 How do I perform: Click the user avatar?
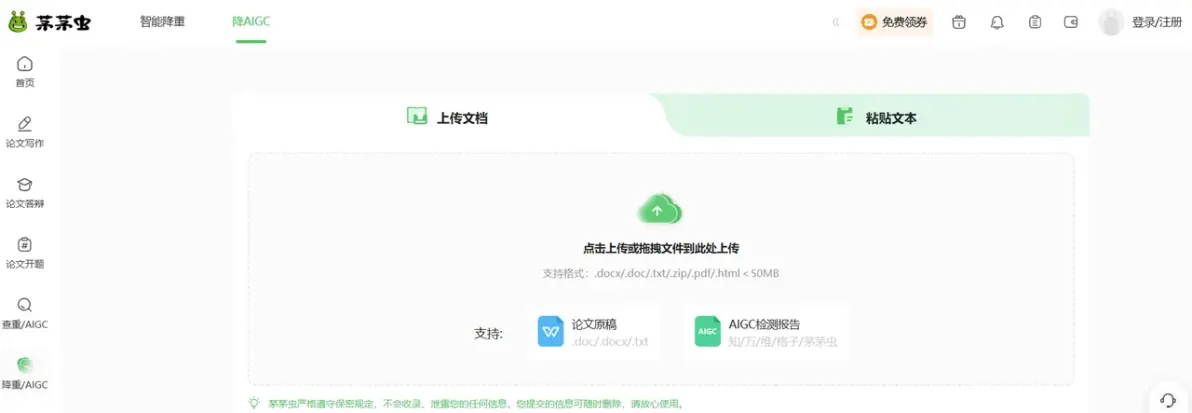[x=1111, y=22]
